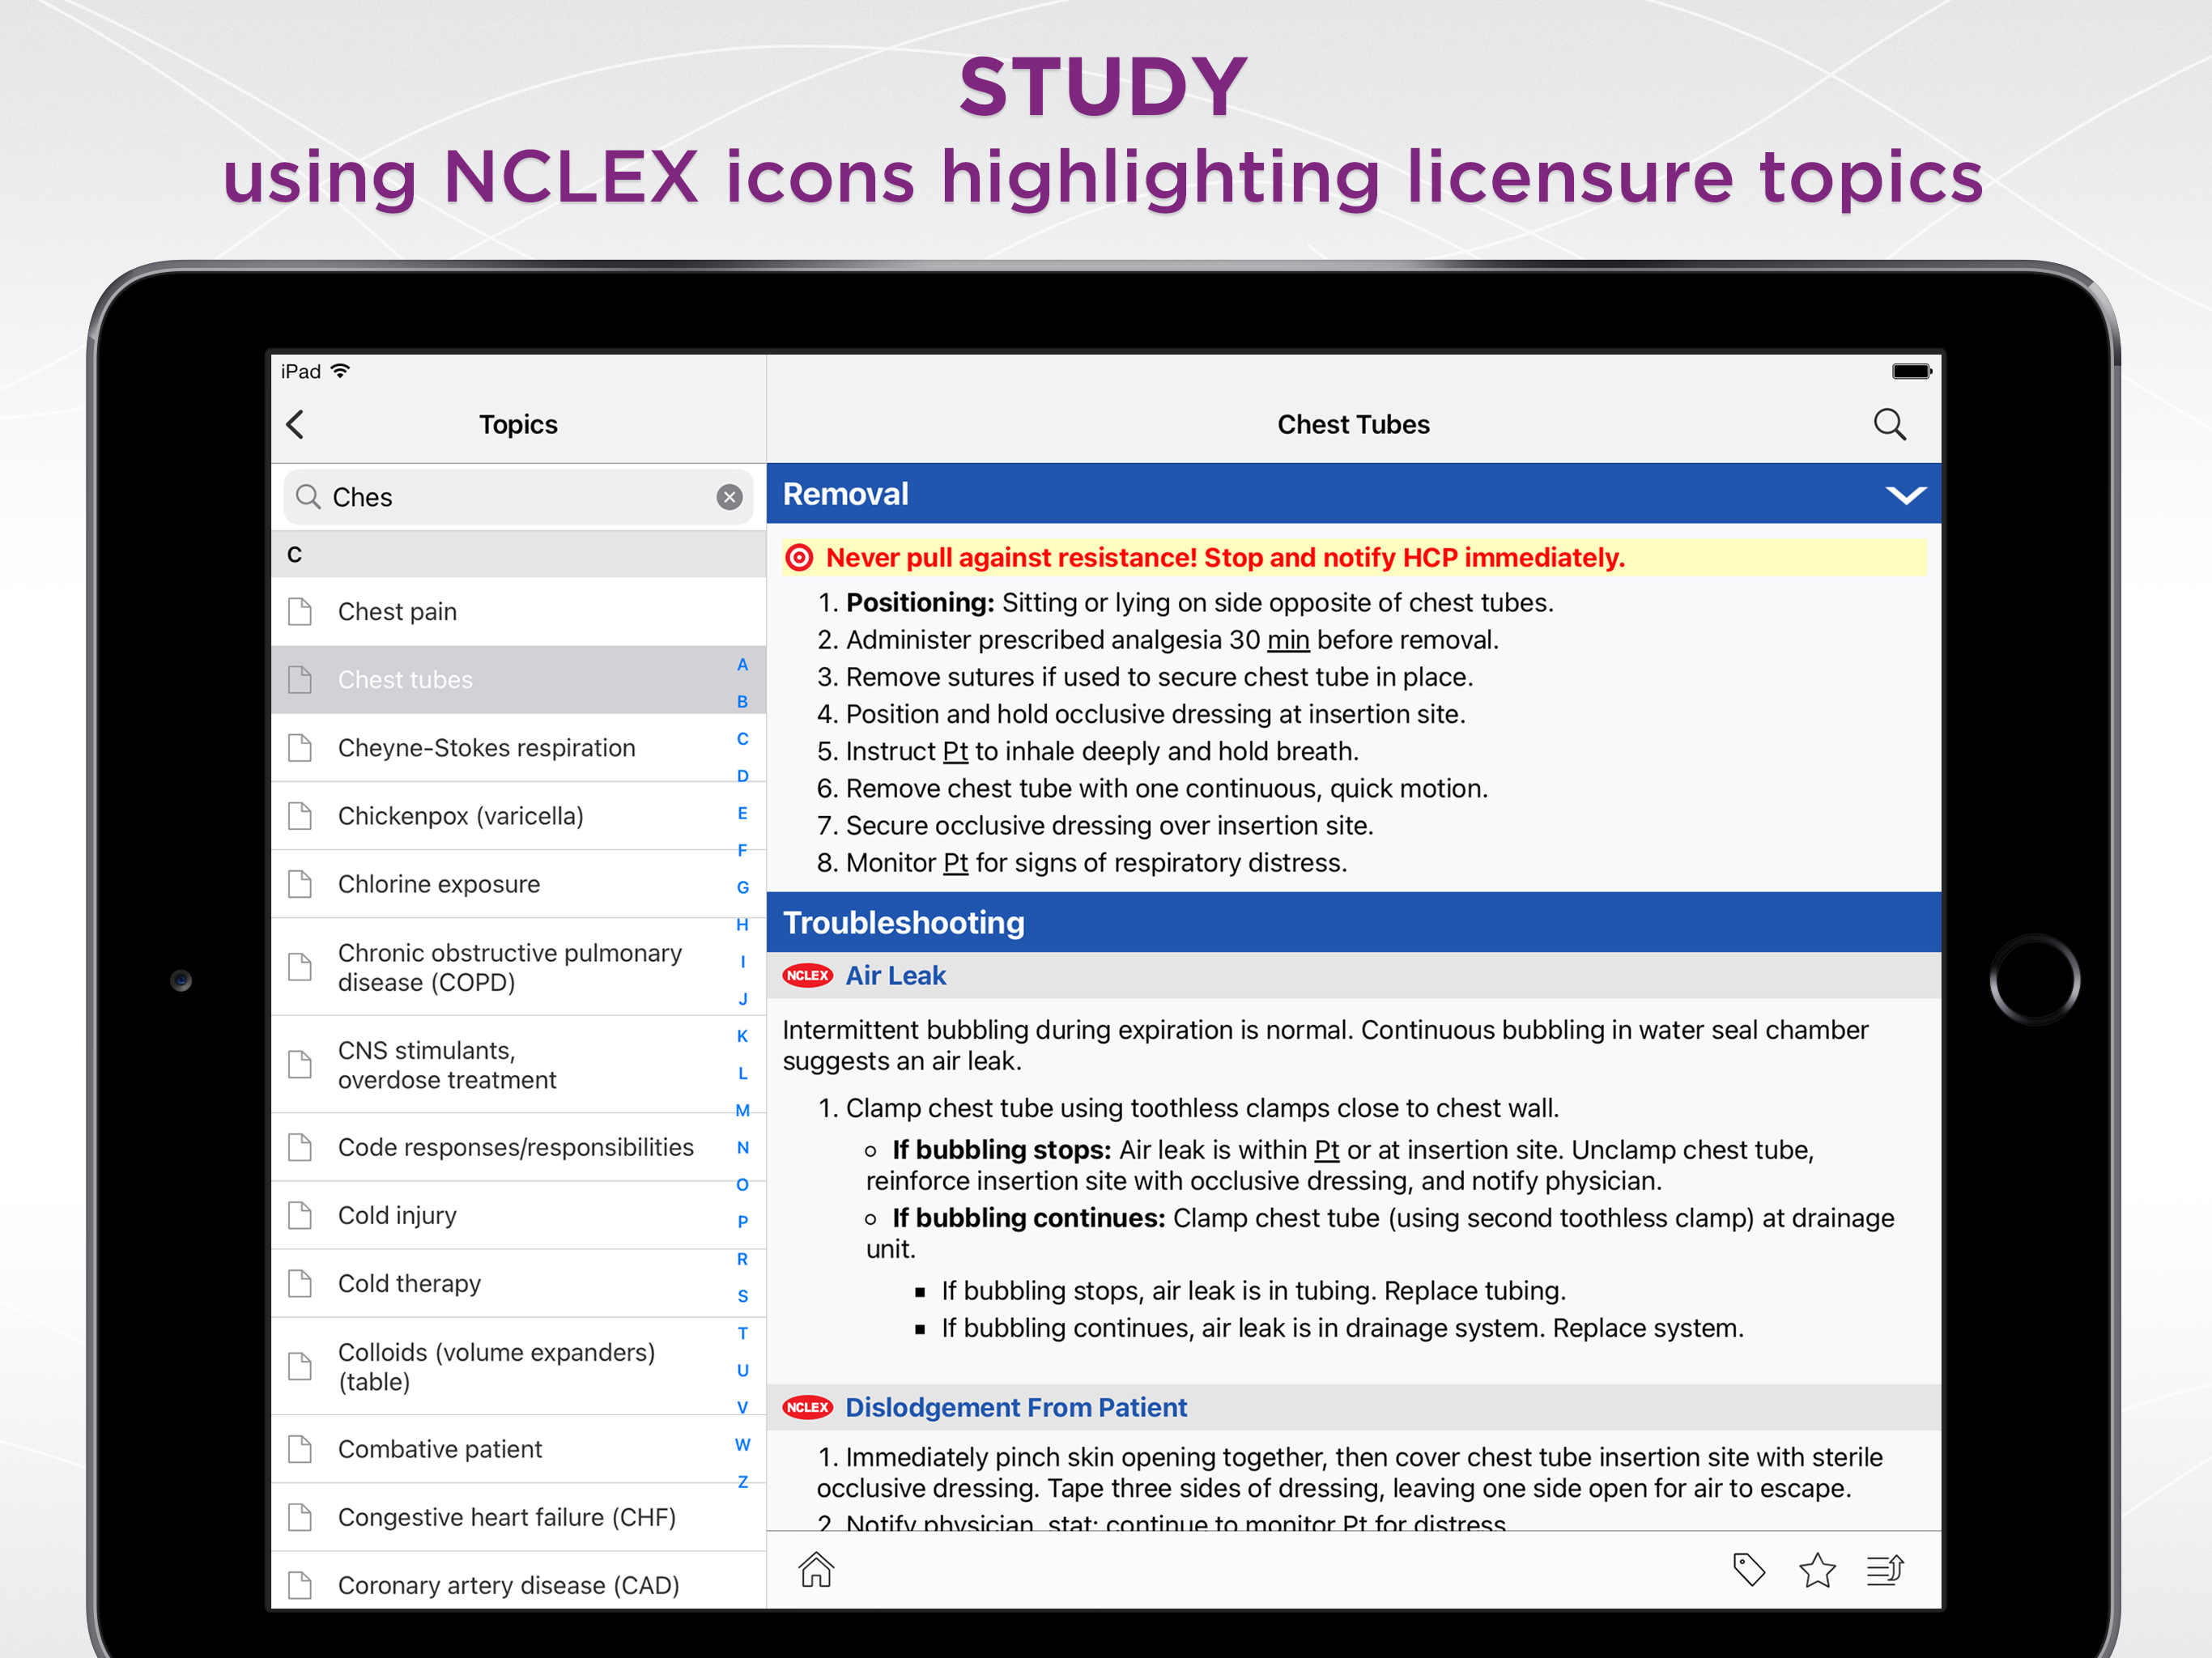The height and width of the screenshot is (1658, 2212).
Task: Clear the Ches search text
Action: 730,497
